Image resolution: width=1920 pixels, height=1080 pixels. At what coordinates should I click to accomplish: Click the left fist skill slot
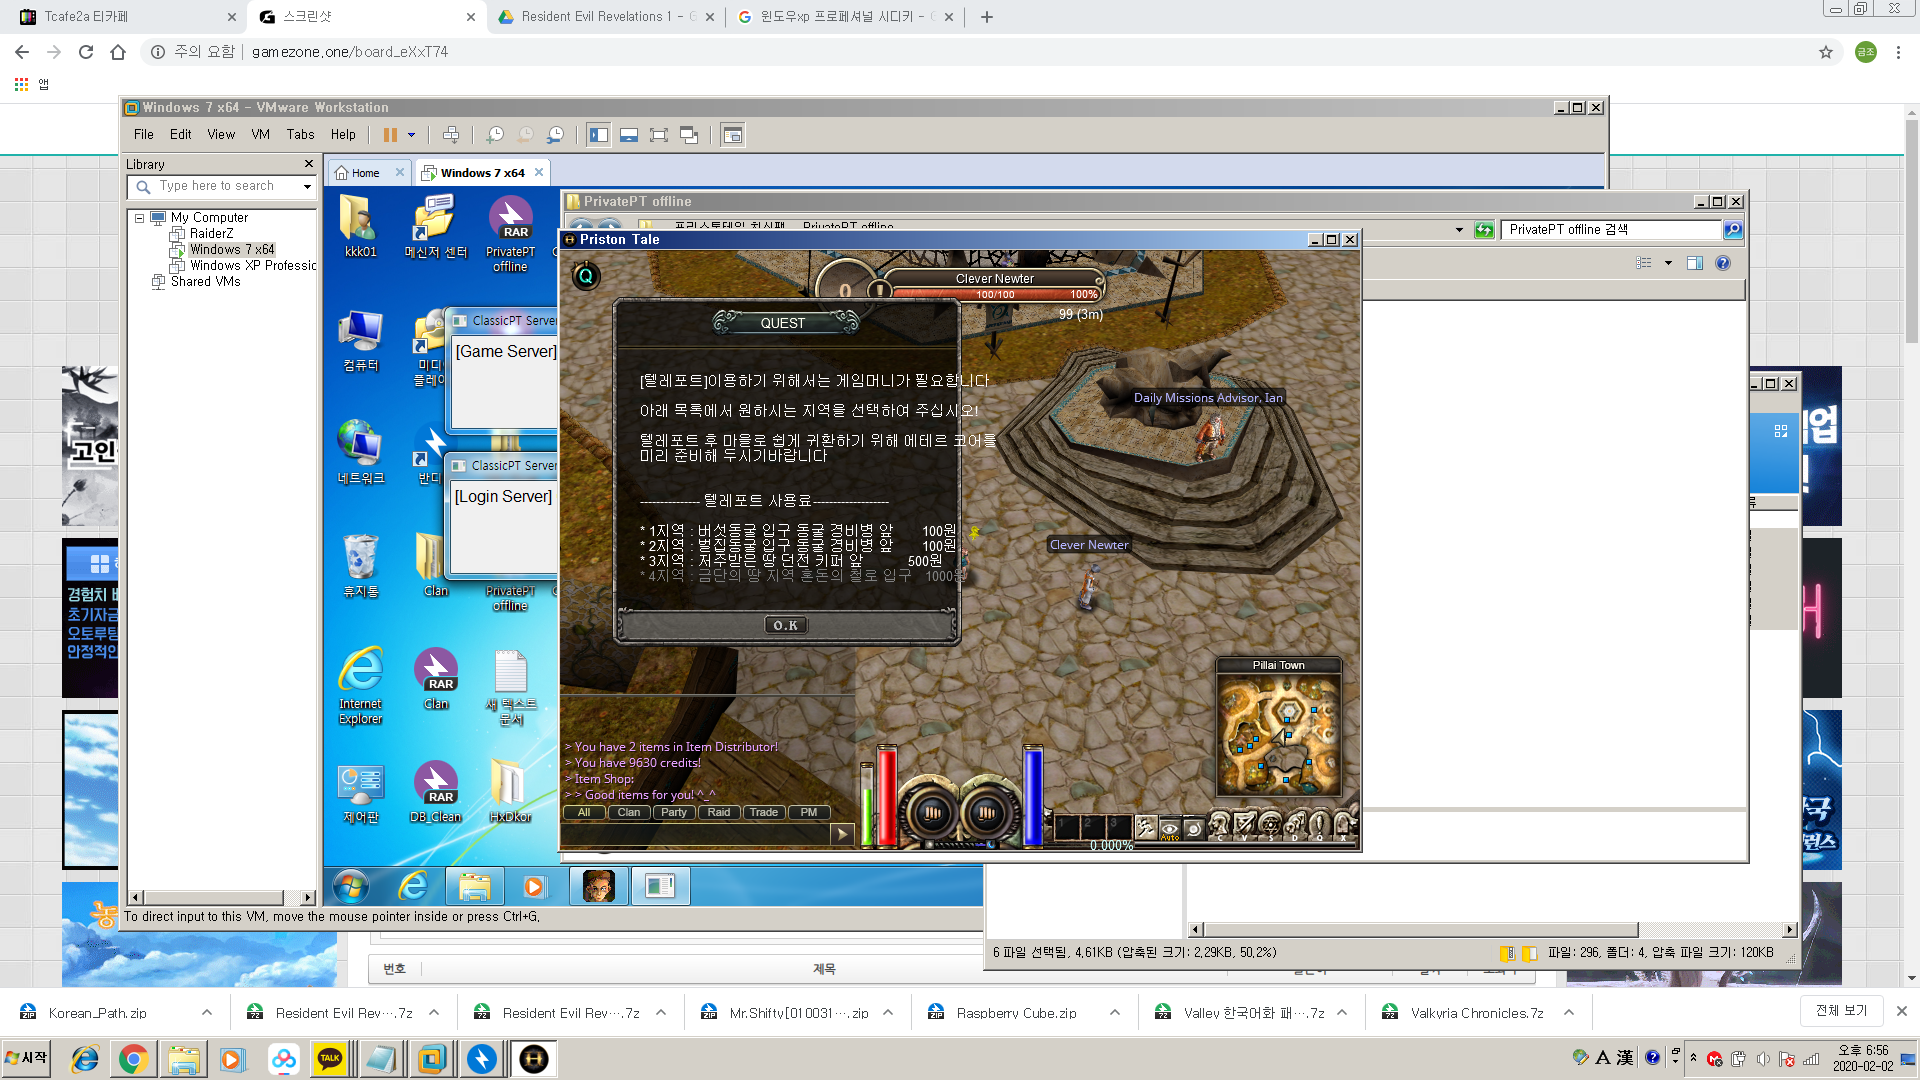[932, 813]
